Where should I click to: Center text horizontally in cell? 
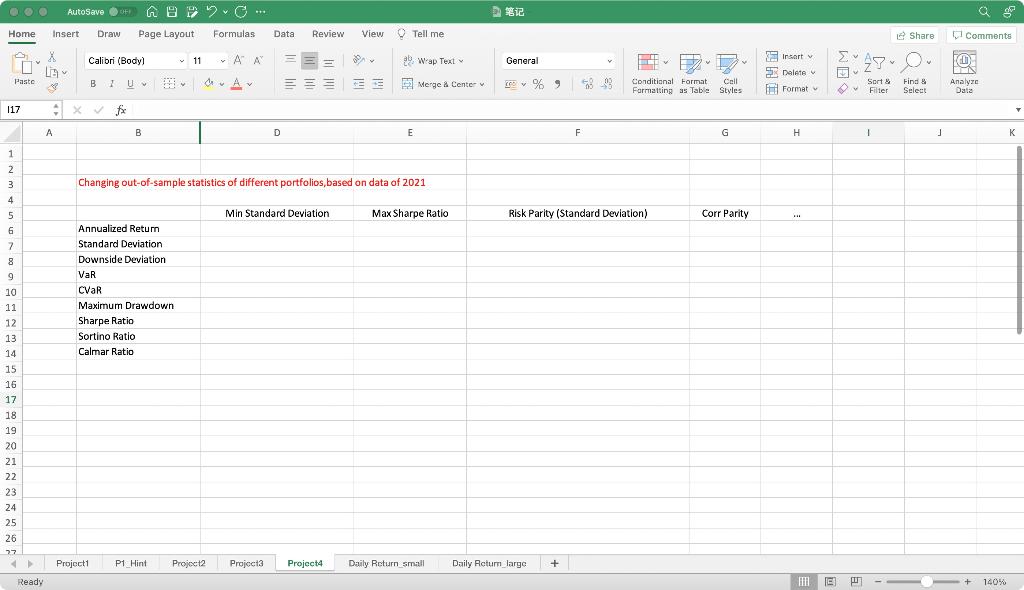(x=310, y=84)
